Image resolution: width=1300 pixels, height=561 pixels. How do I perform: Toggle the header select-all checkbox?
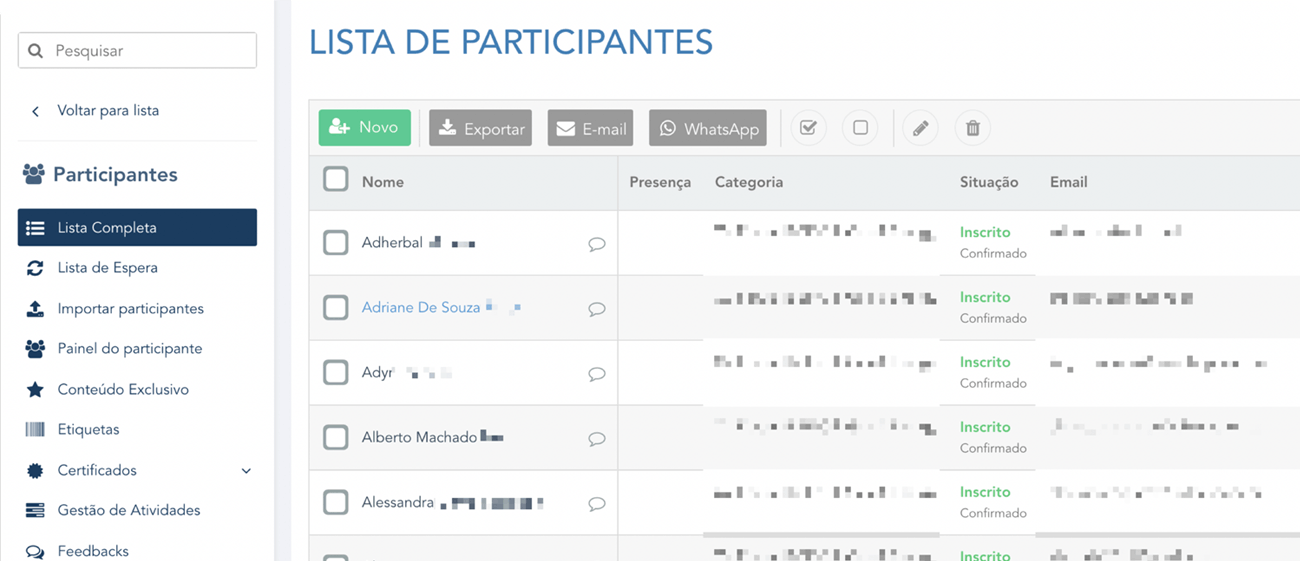pos(336,179)
